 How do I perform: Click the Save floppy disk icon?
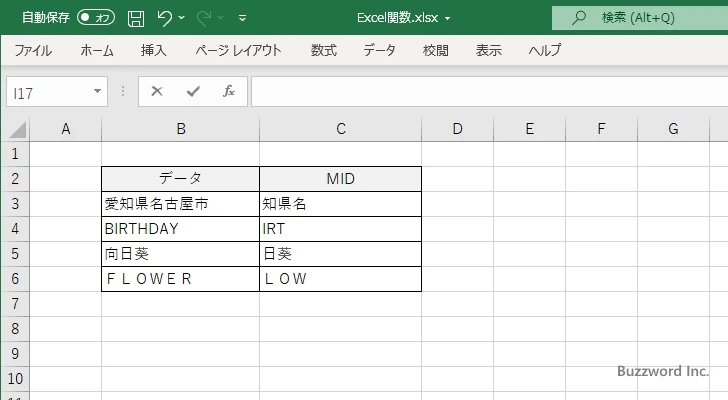point(136,18)
